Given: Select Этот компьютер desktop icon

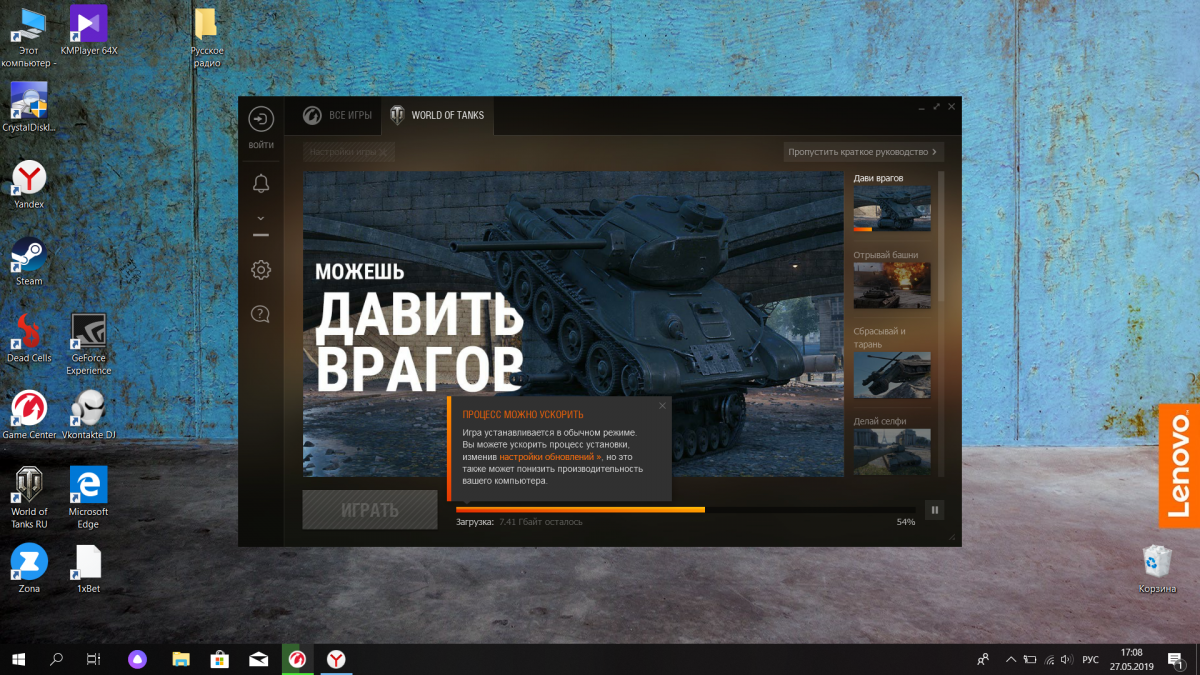Looking at the screenshot, I should (30, 38).
